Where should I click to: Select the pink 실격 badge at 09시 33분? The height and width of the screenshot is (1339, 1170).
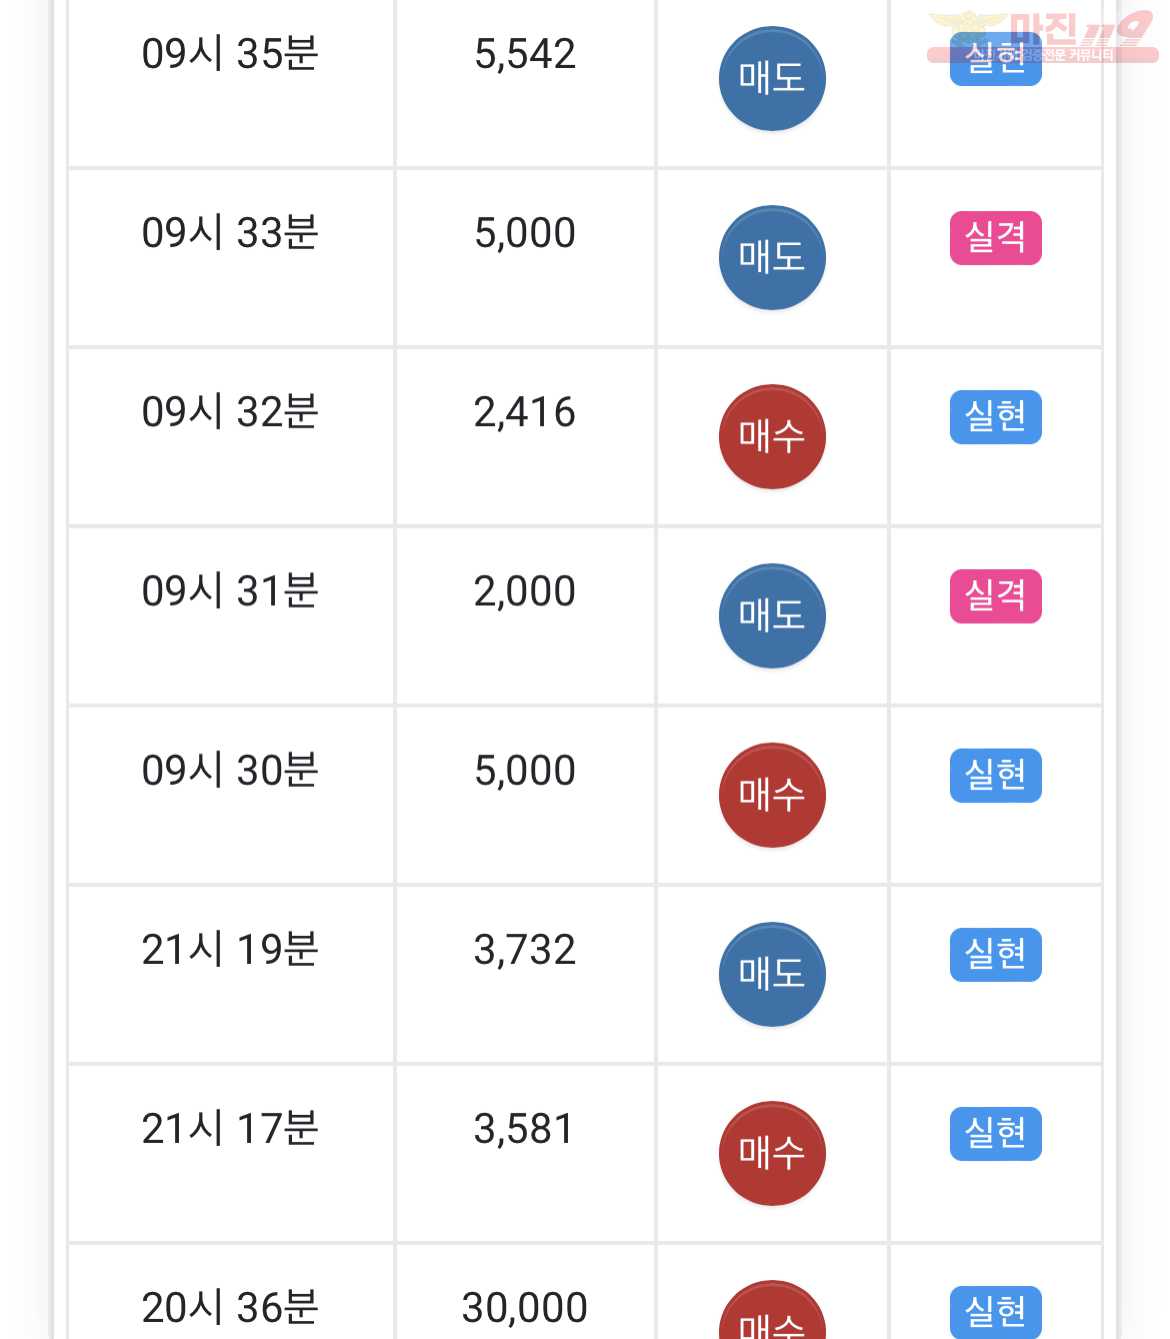995,238
